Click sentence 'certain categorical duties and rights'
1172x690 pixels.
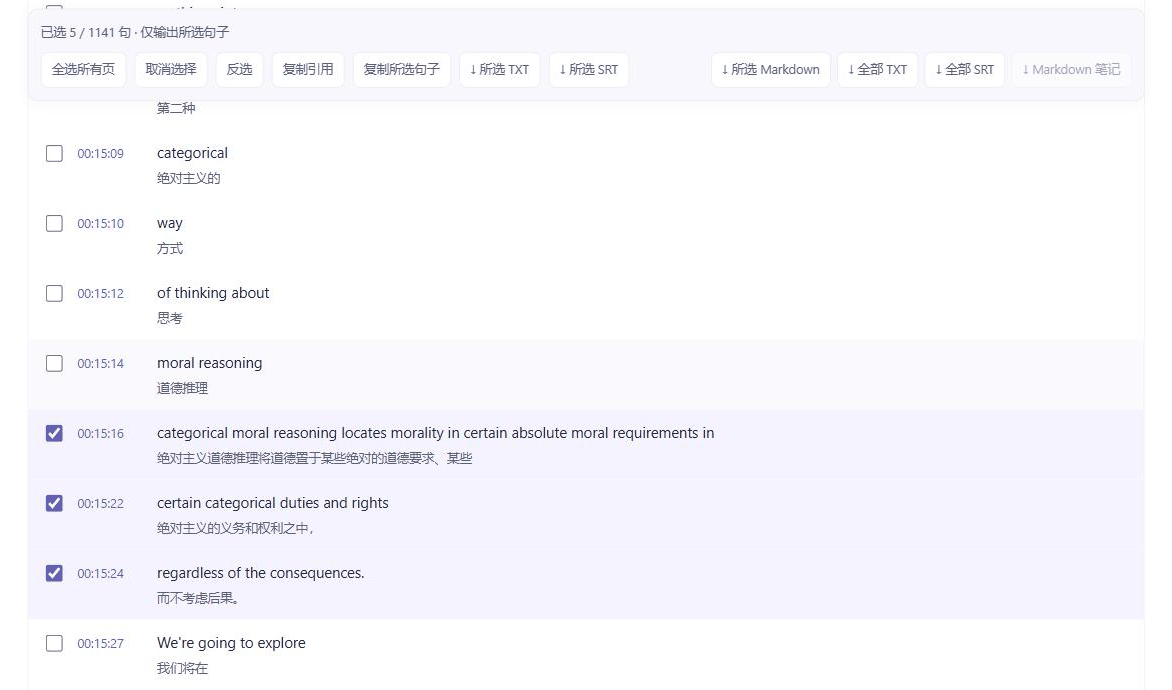pos(273,503)
